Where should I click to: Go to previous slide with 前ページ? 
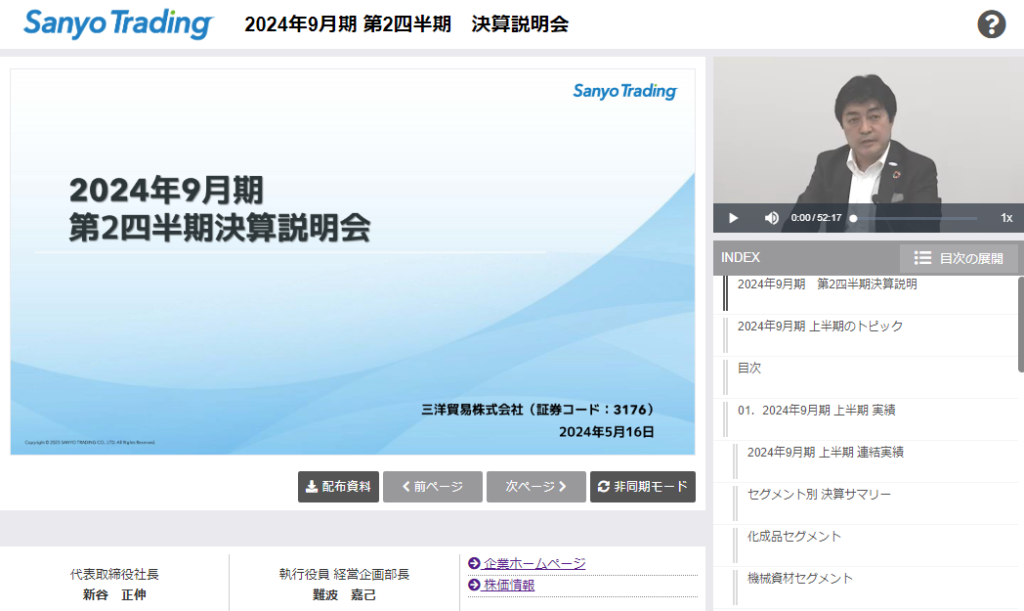[x=432, y=486]
